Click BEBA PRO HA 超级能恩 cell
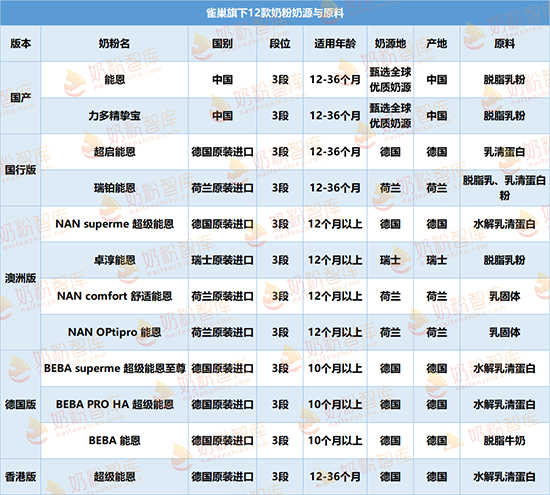Image resolution: width=550 pixels, height=495 pixels. (x=114, y=404)
